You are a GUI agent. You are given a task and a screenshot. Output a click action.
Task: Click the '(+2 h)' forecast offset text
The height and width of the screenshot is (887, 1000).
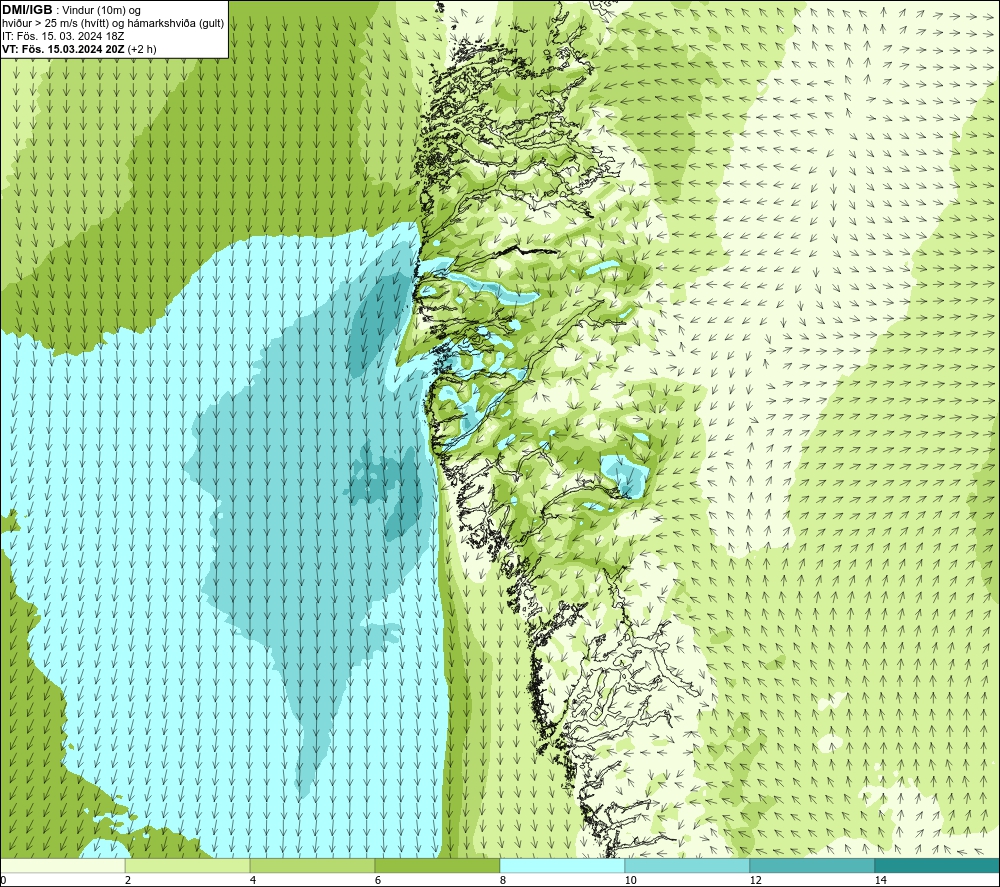coord(142,49)
